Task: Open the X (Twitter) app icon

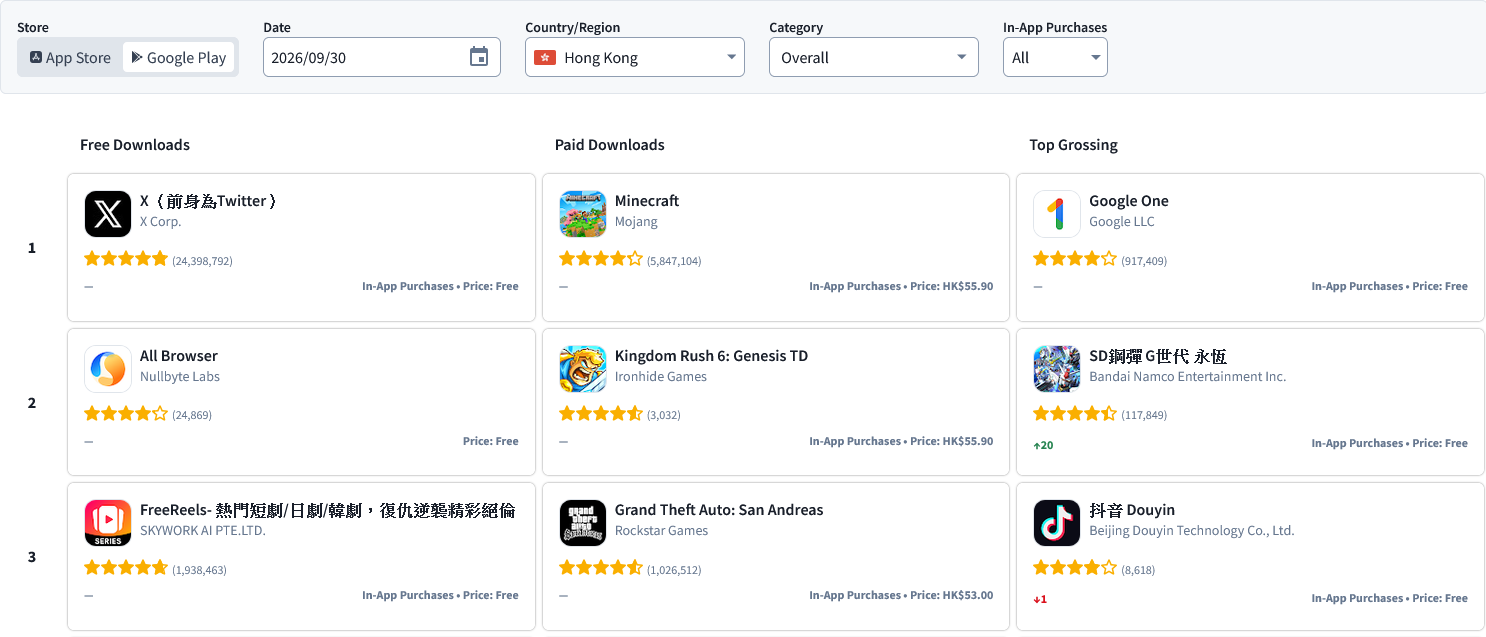Action: pyautogui.click(x=108, y=214)
